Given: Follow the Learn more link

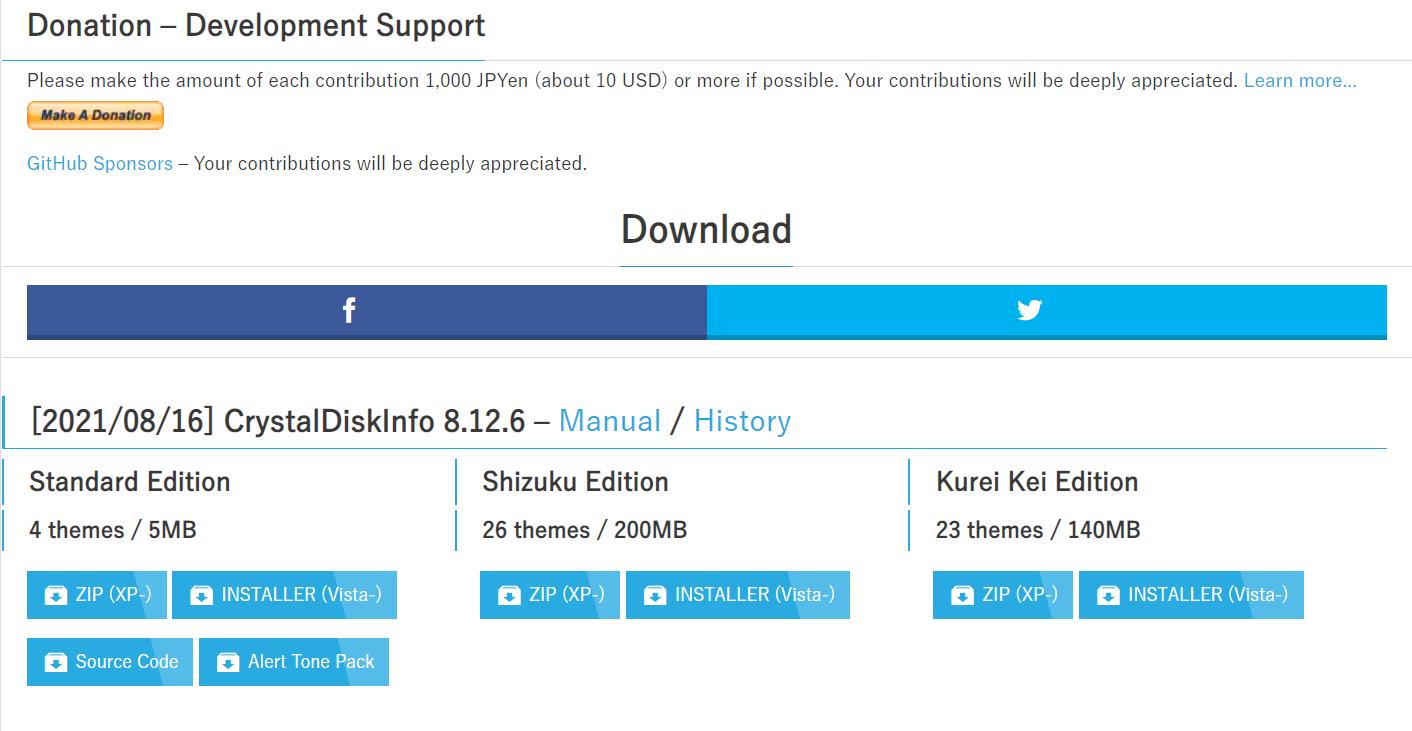Looking at the screenshot, I should pyautogui.click(x=1300, y=80).
